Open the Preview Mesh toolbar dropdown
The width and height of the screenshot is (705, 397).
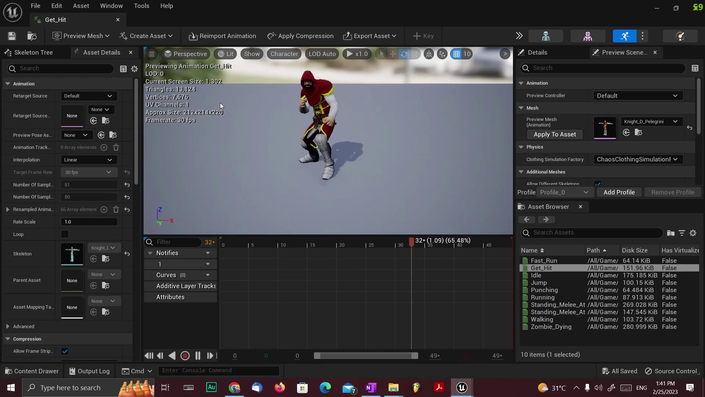coord(80,36)
